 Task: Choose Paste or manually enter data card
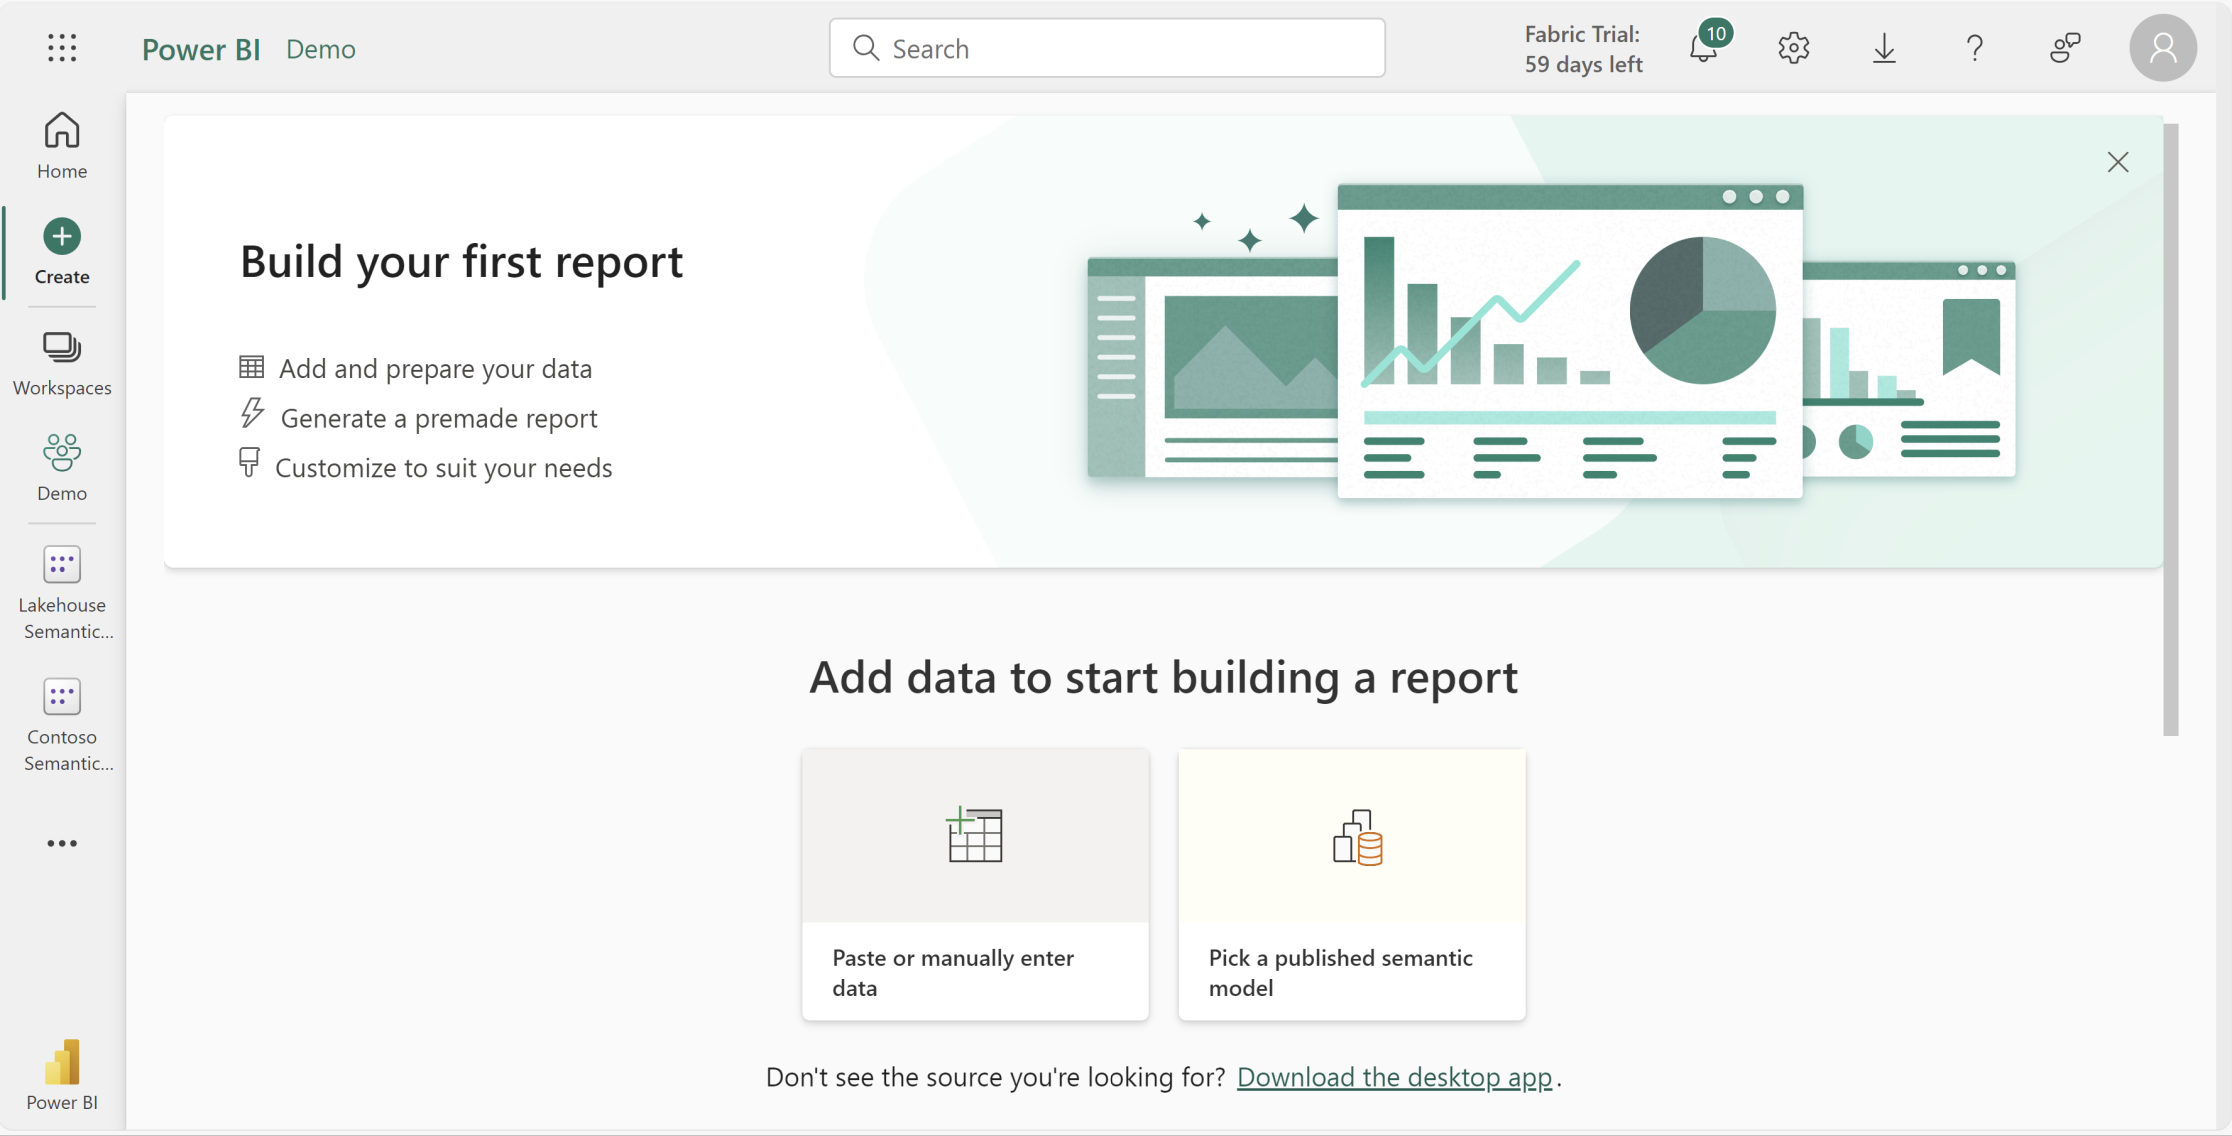click(x=975, y=884)
